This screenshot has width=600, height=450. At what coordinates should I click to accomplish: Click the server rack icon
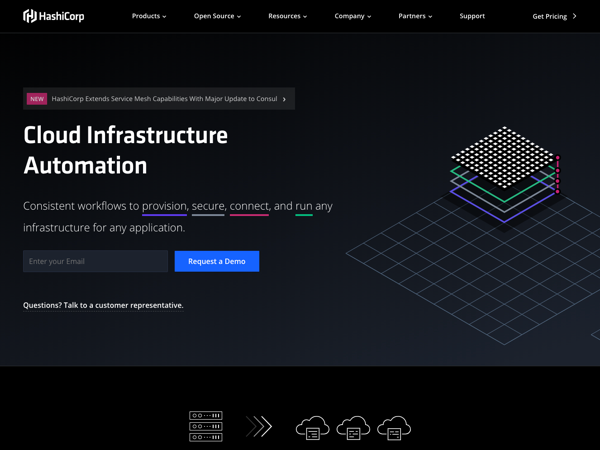(x=206, y=426)
